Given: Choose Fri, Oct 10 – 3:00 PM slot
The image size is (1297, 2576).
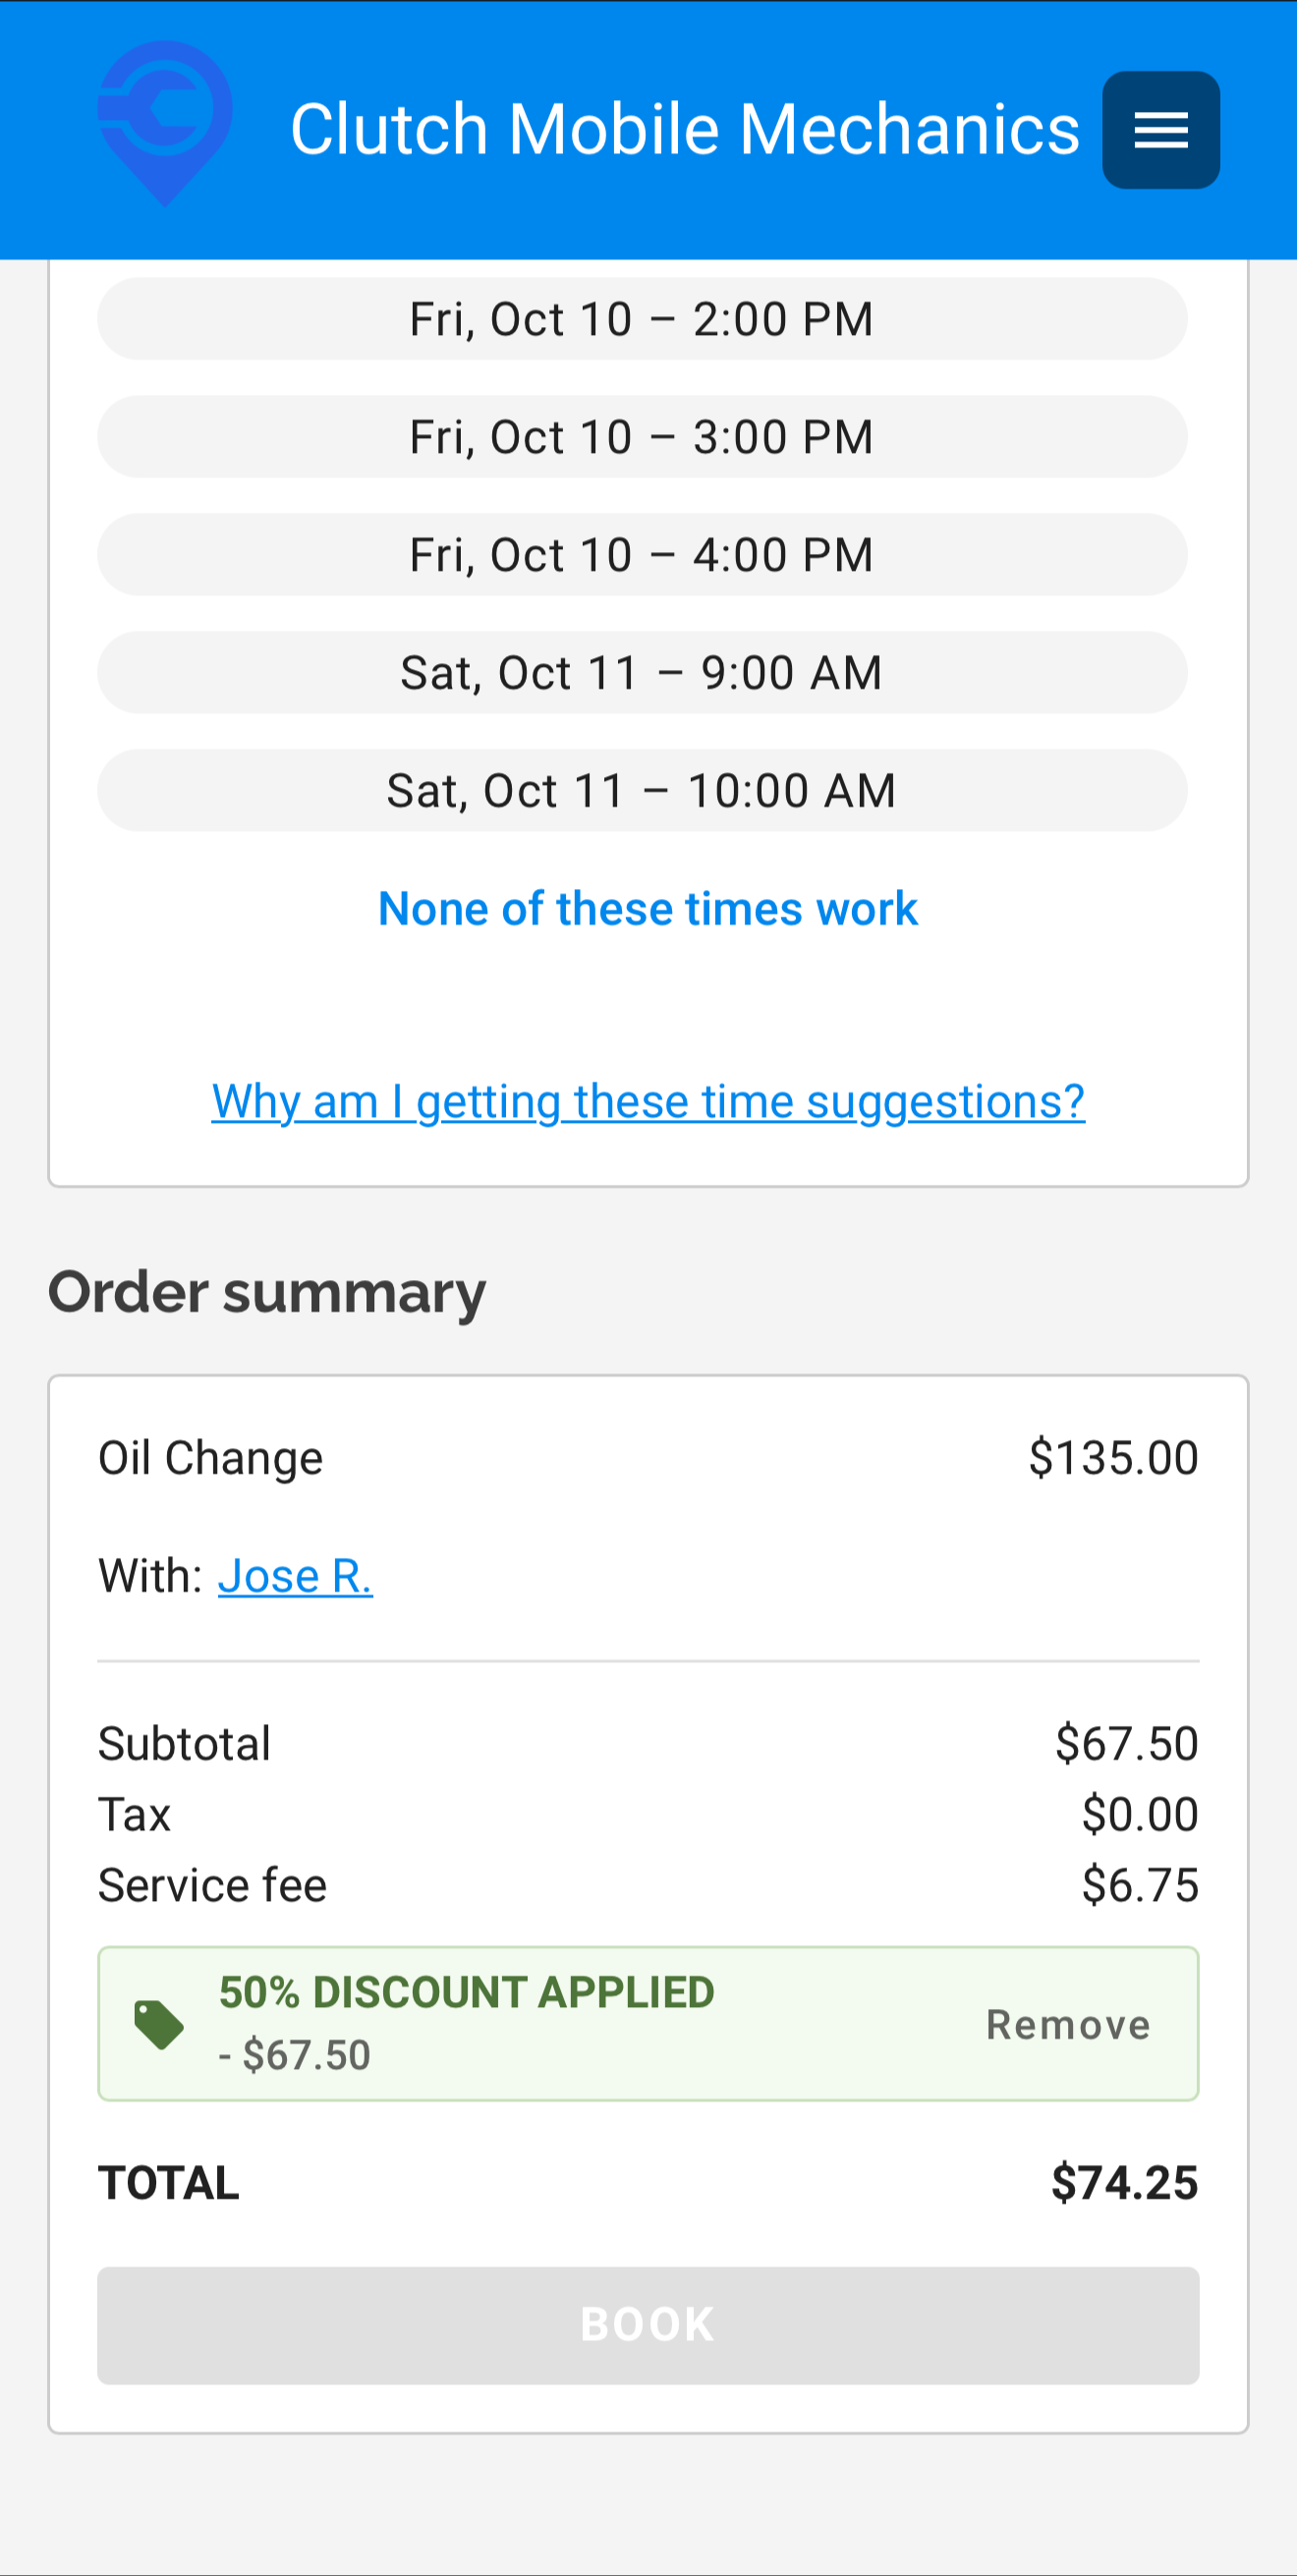Looking at the screenshot, I should point(642,437).
